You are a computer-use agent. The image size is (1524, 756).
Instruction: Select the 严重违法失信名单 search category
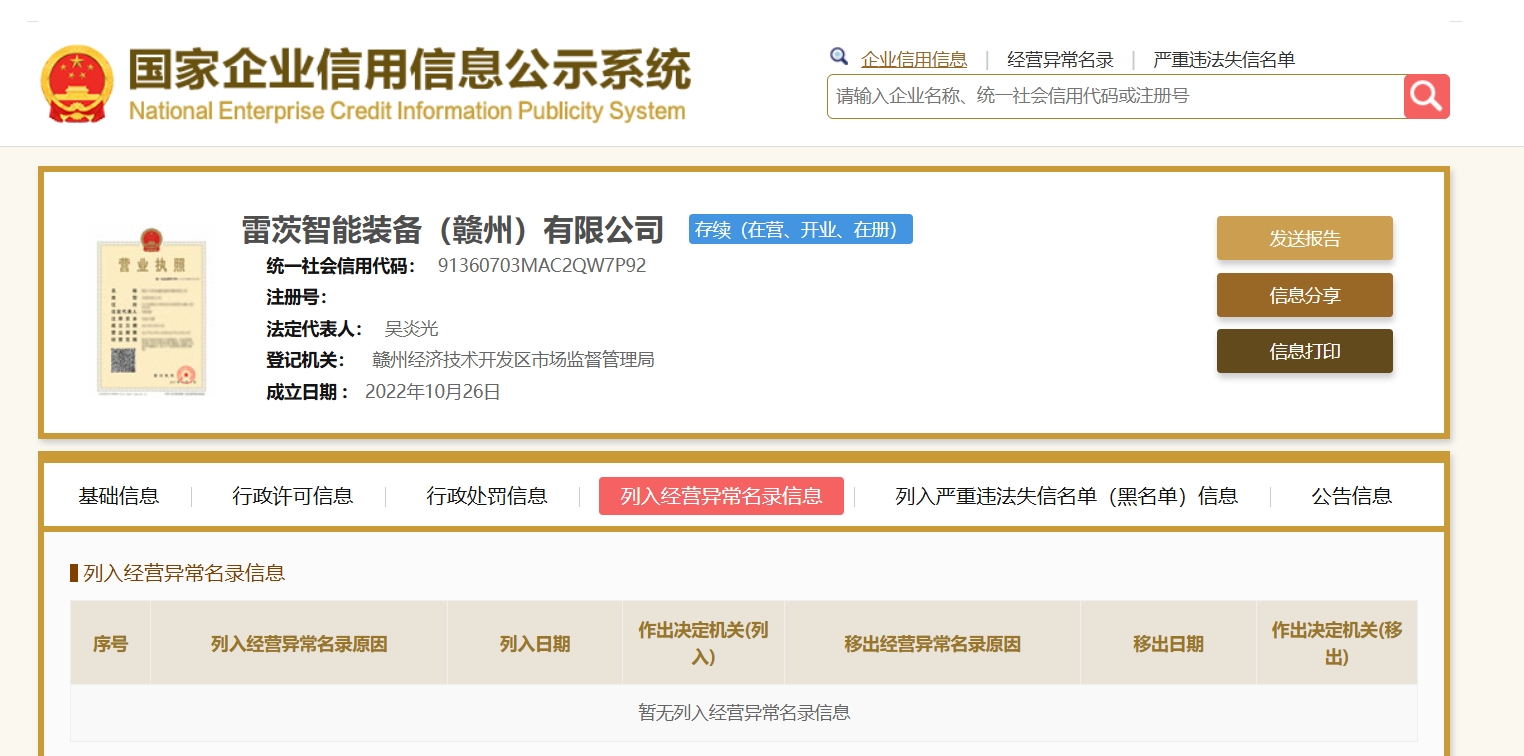pyautogui.click(x=1224, y=59)
